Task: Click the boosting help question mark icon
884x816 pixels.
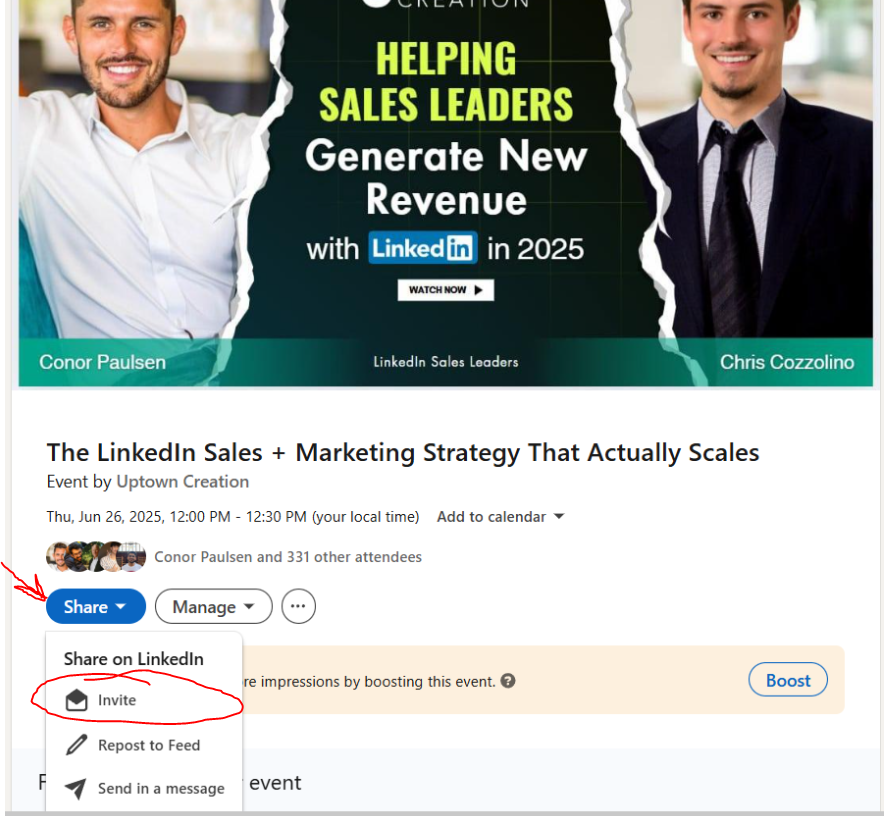Action: (508, 681)
